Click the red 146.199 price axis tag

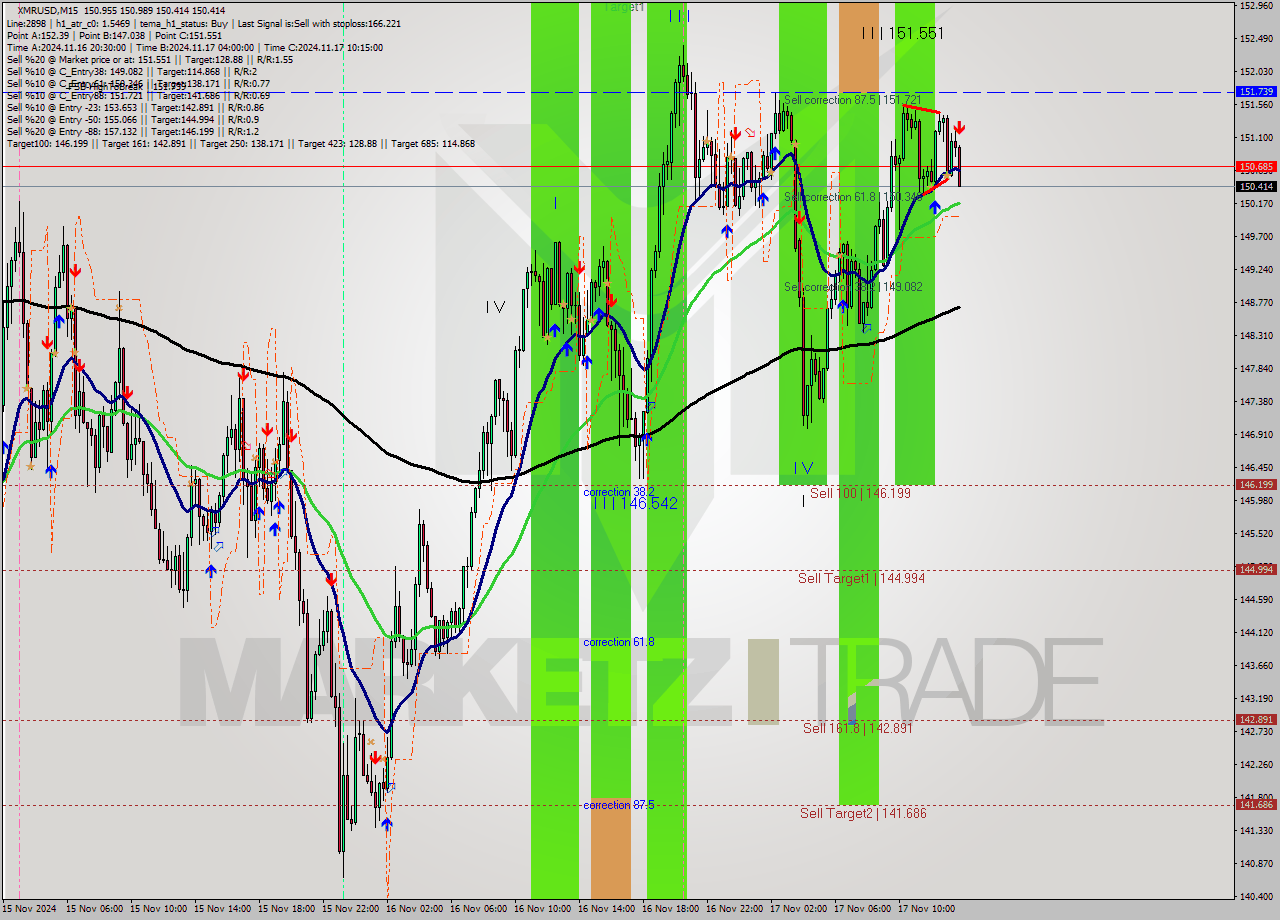tap(1256, 485)
